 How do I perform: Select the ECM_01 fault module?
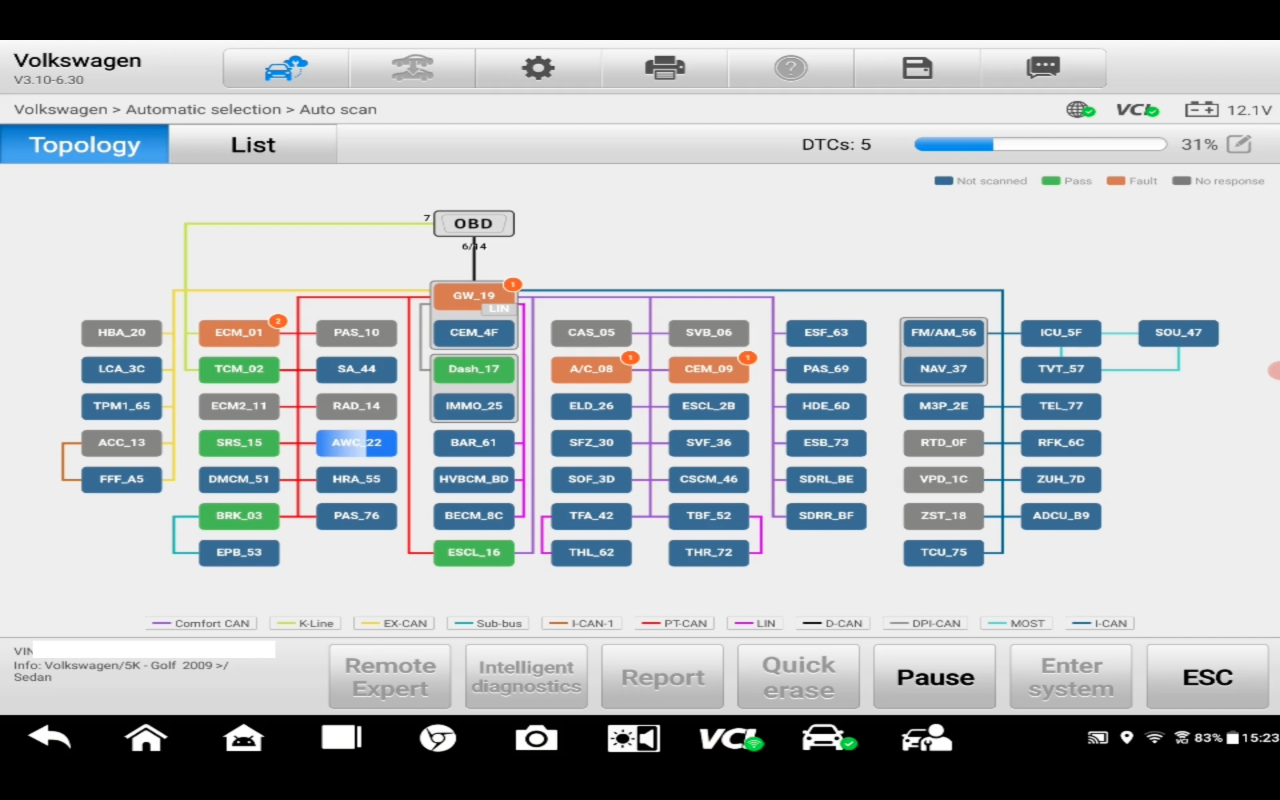point(239,333)
